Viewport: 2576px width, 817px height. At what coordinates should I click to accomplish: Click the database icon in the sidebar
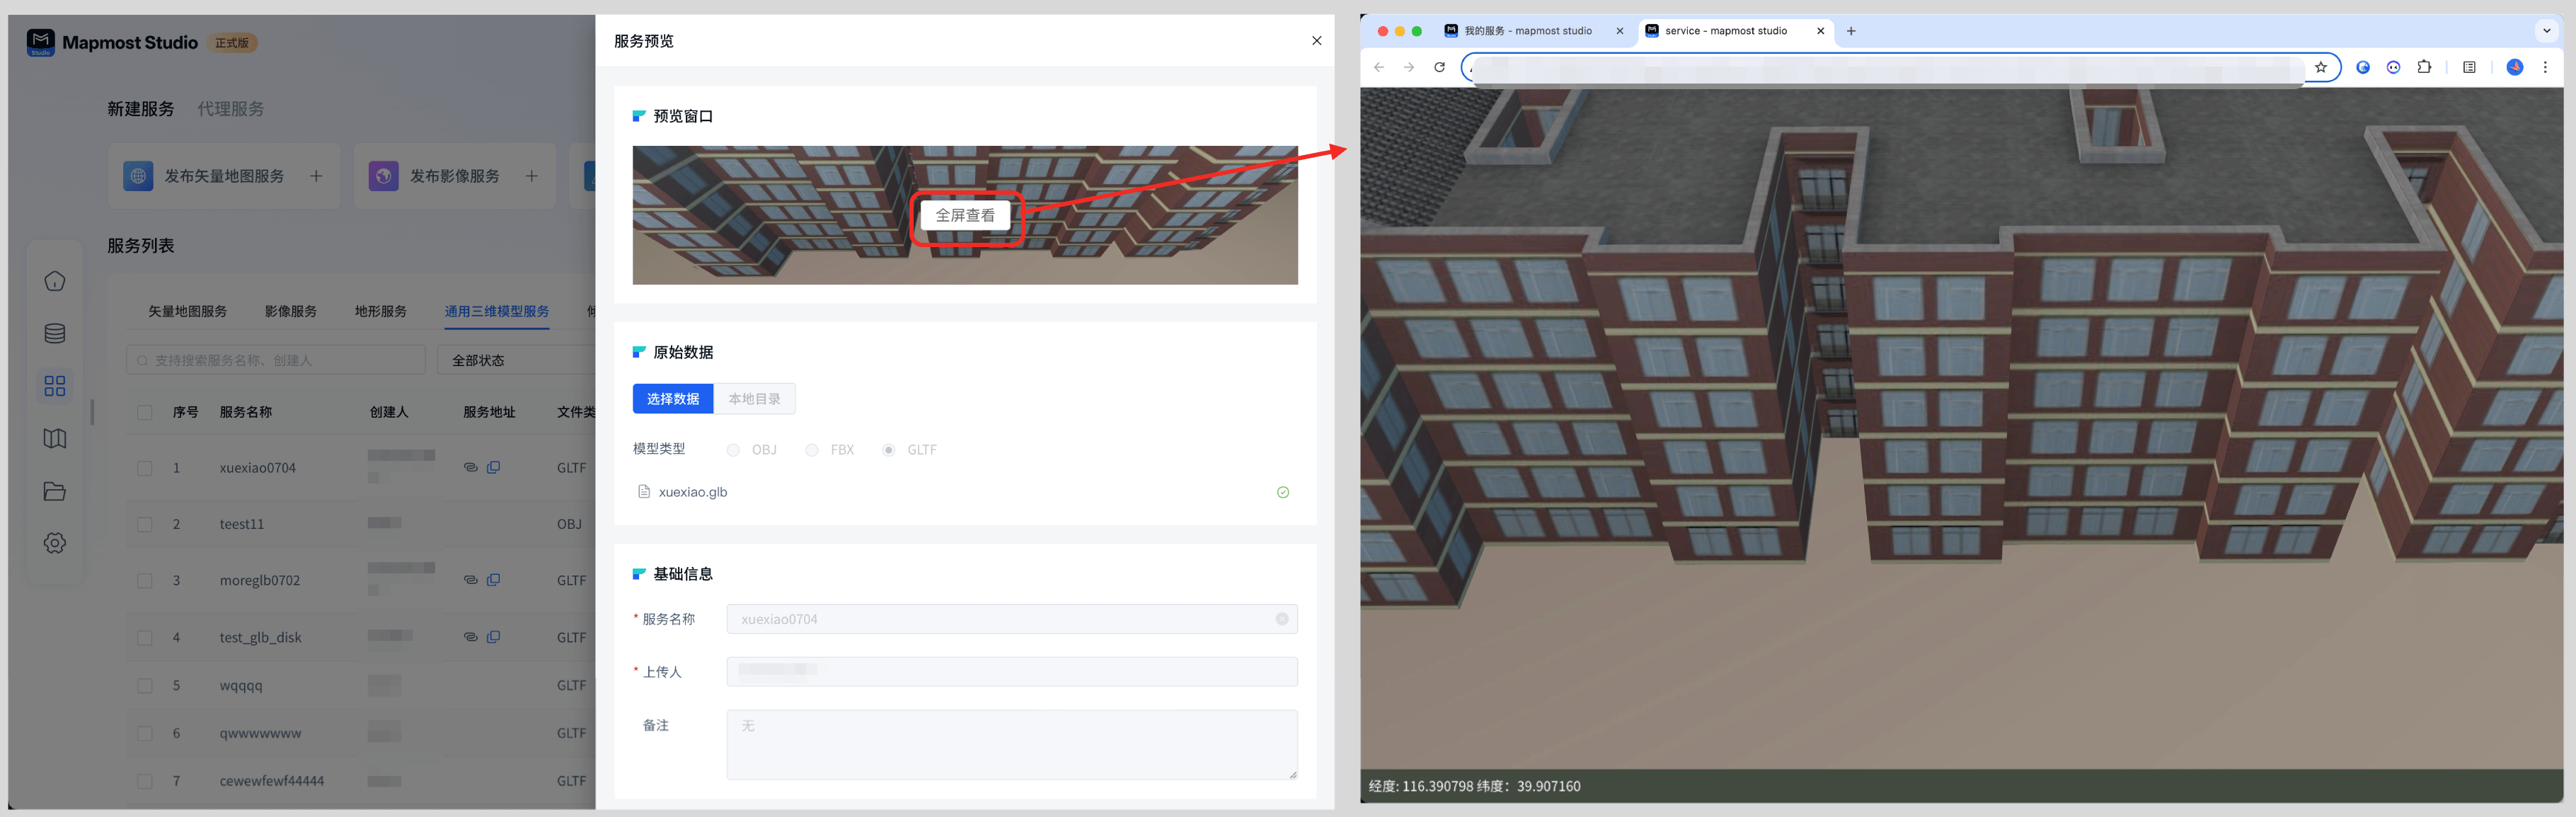[x=55, y=334]
